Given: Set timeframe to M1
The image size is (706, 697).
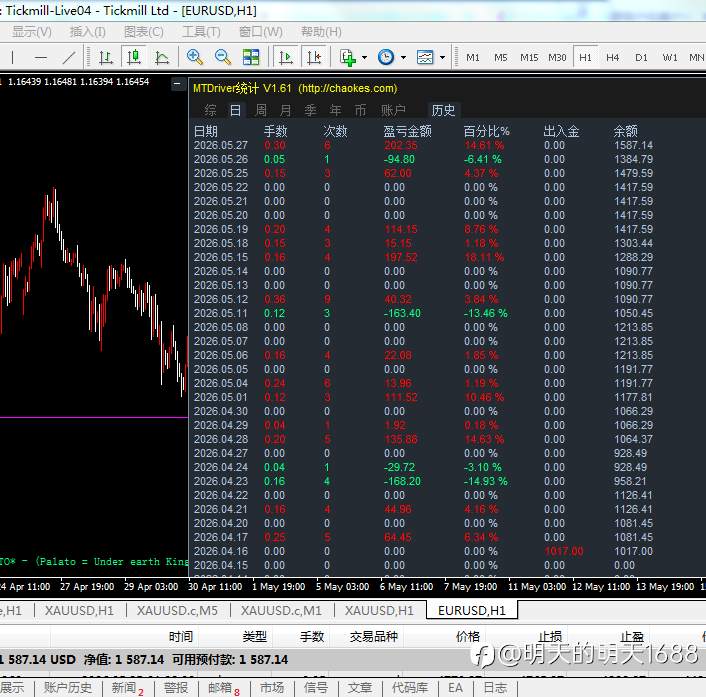Looking at the screenshot, I should [x=473, y=58].
